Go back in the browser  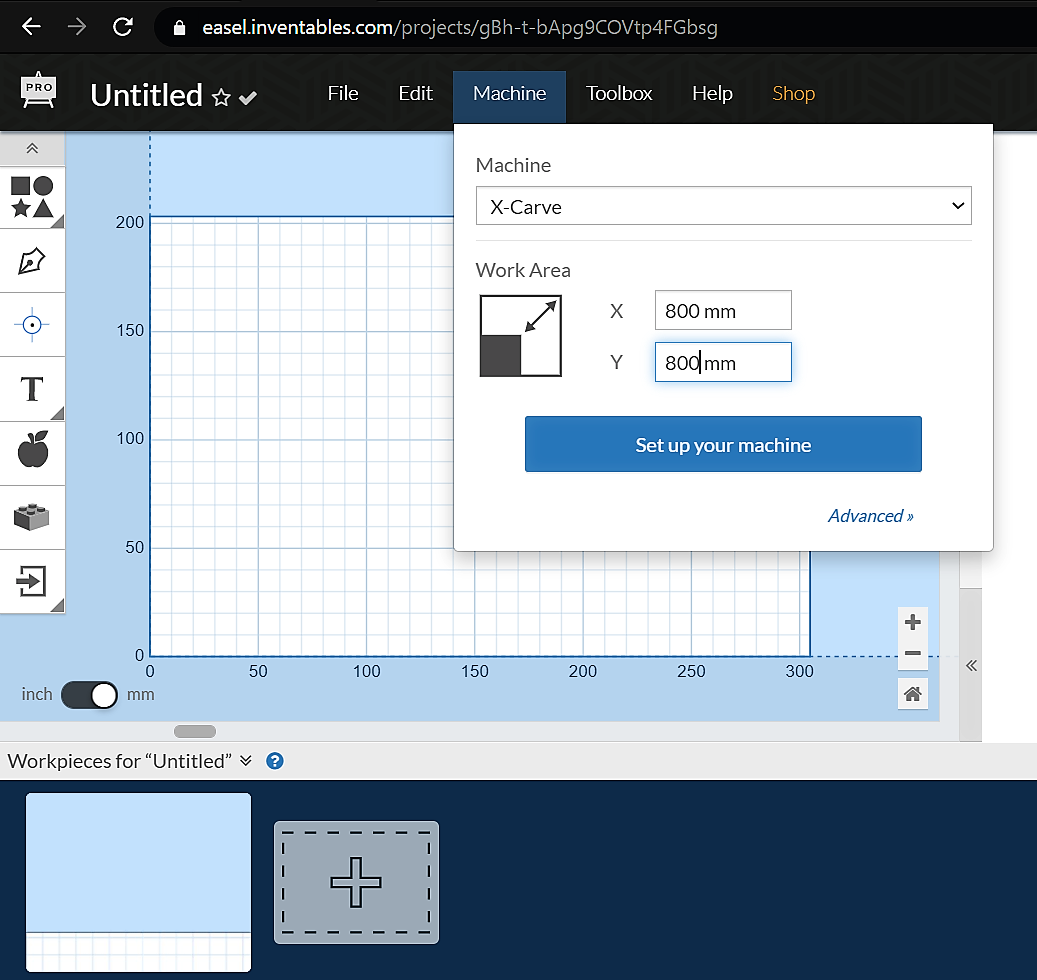pyautogui.click(x=31, y=26)
